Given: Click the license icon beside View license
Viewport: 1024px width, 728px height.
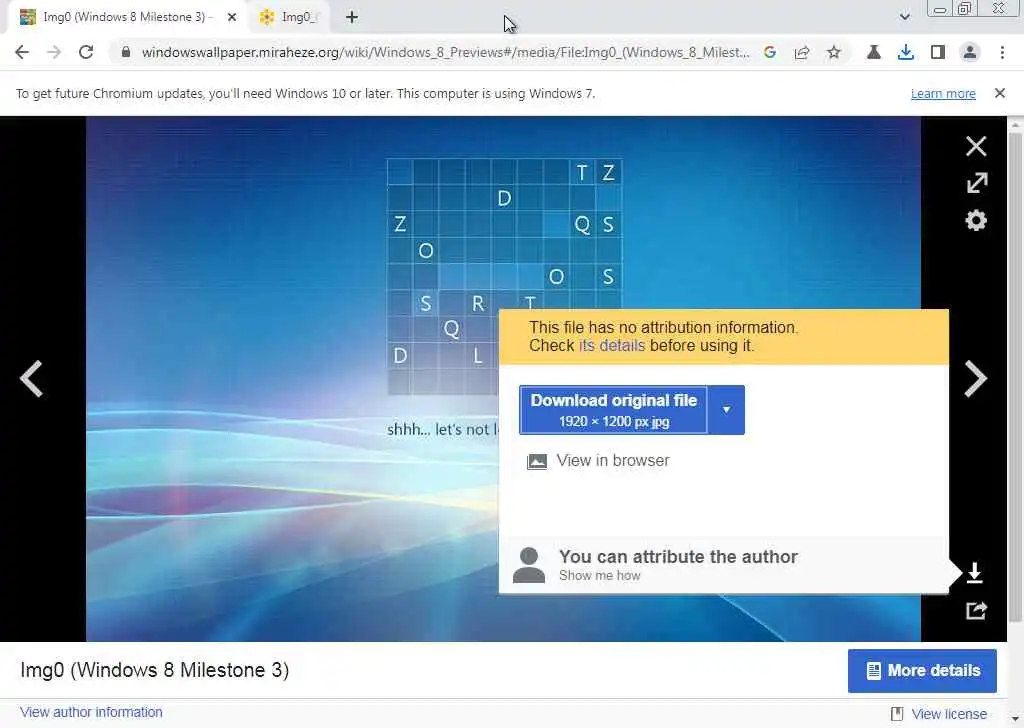Looking at the screenshot, I should click(x=897, y=714).
